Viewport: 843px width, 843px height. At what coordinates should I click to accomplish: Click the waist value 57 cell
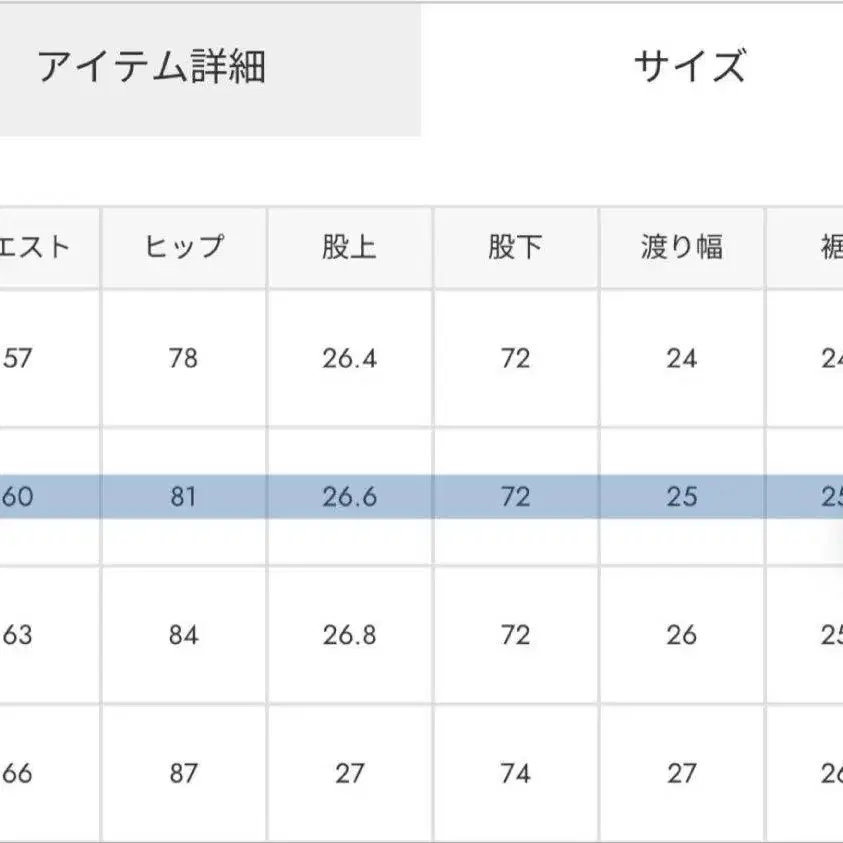(19, 358)
